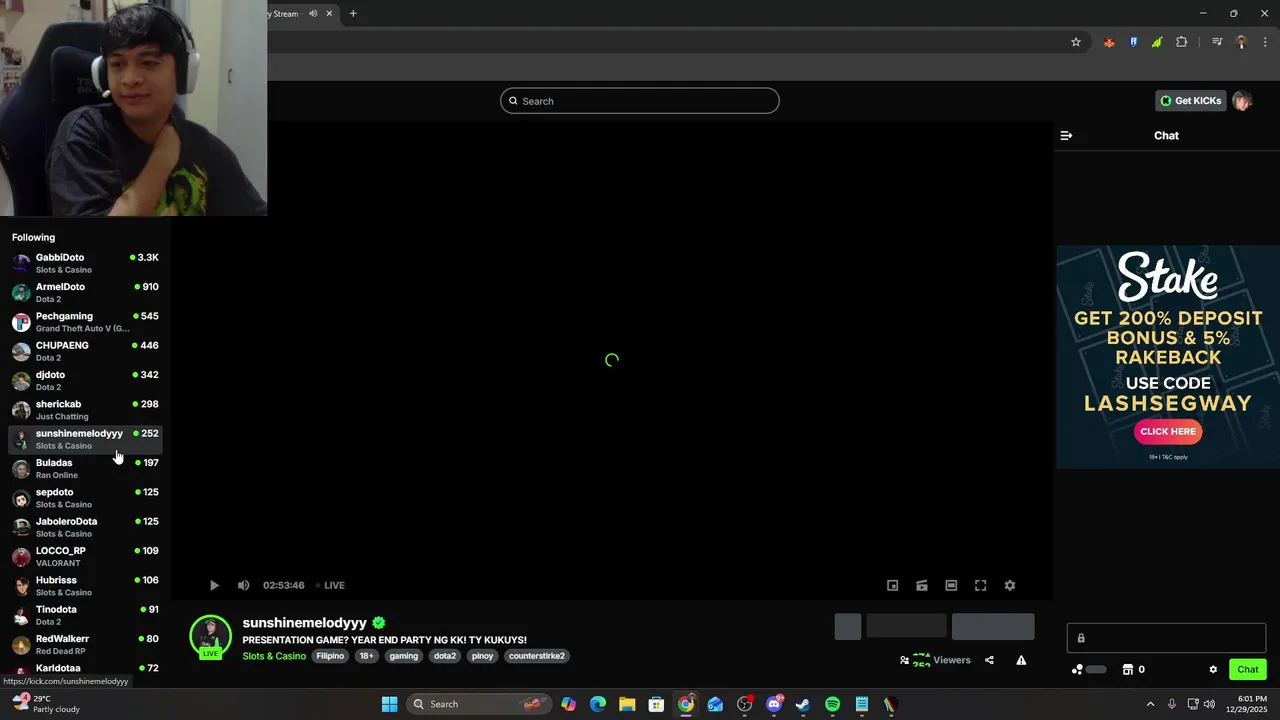1280x720 pixels.
Task: Report stream with warning triangle icon
Action: click(1021, 660)
